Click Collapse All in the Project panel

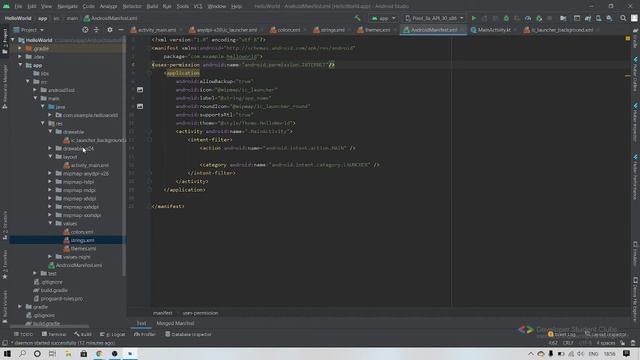tap(96, 30)
